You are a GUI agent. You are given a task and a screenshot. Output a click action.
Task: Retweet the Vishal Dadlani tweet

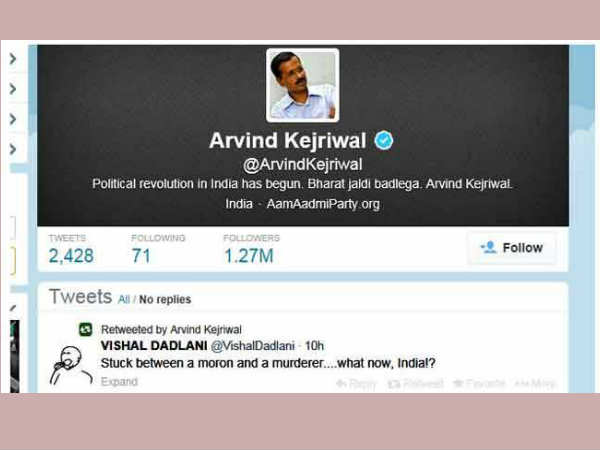(415, 383)
